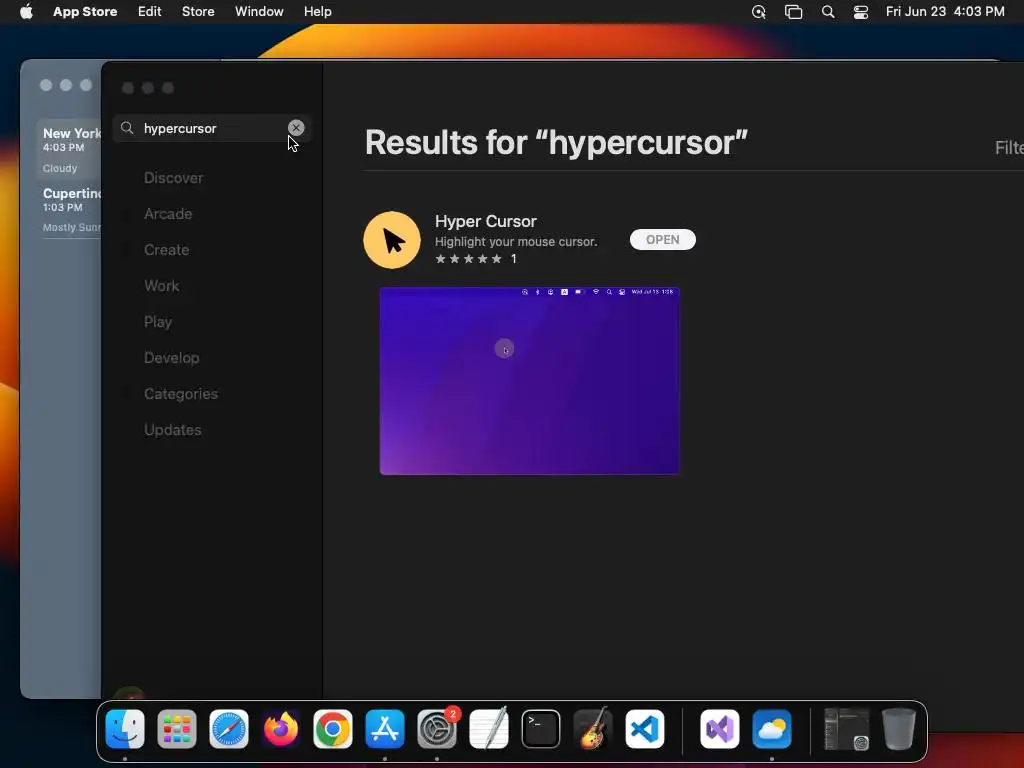
Task: Open Launchpad from the Dock
Action: [177, 729]
